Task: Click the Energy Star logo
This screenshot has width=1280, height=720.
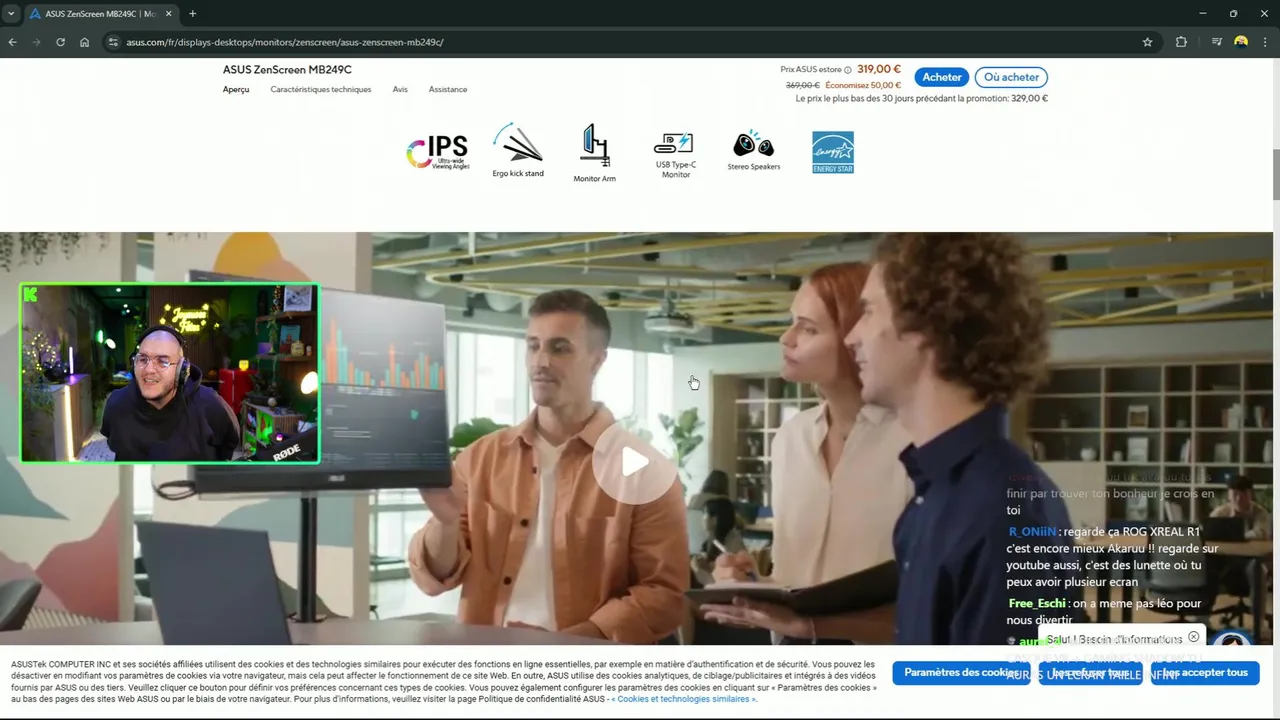Action: (833, 152)
